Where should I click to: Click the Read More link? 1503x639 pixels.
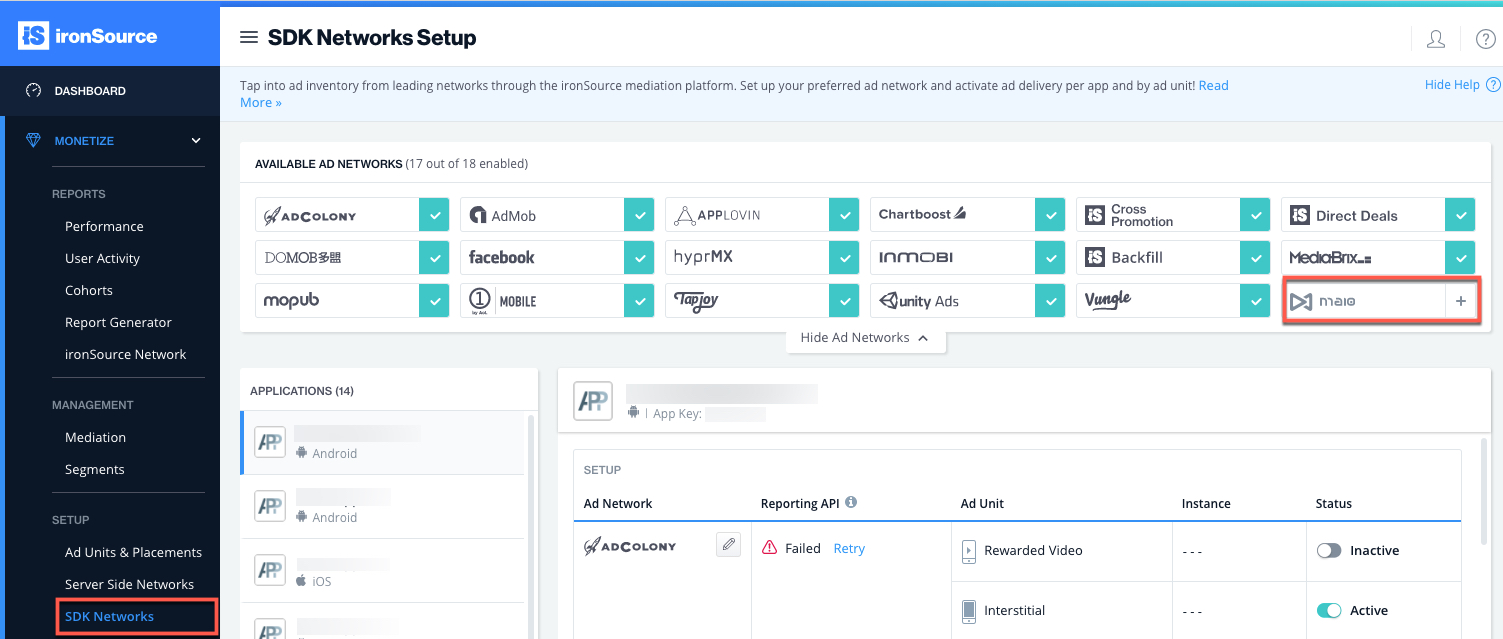pyautogui.click(x=1213, y=86)
